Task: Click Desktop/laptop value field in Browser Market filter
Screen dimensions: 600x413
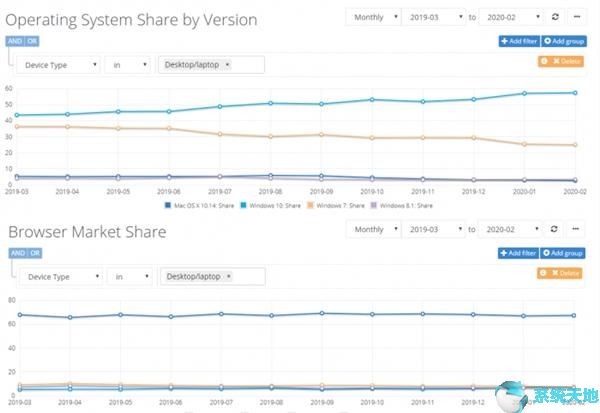Action: coord(213,276)
